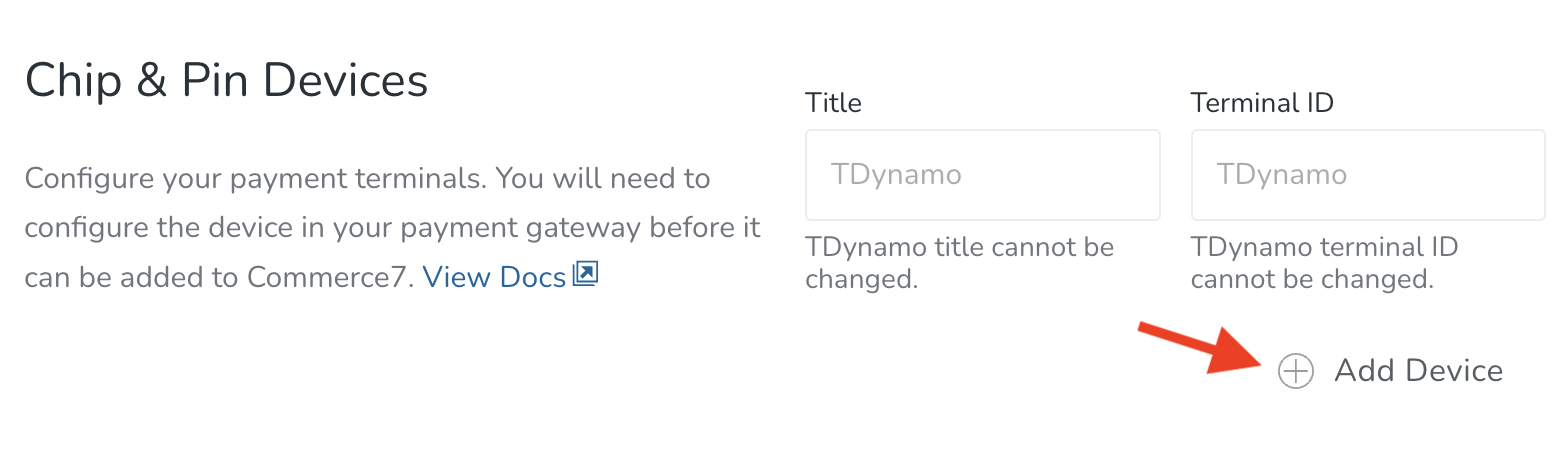The width and height of the screenshot is (1556, 452).
Task: Focus the Title input field
Action: tap(982, 175)
